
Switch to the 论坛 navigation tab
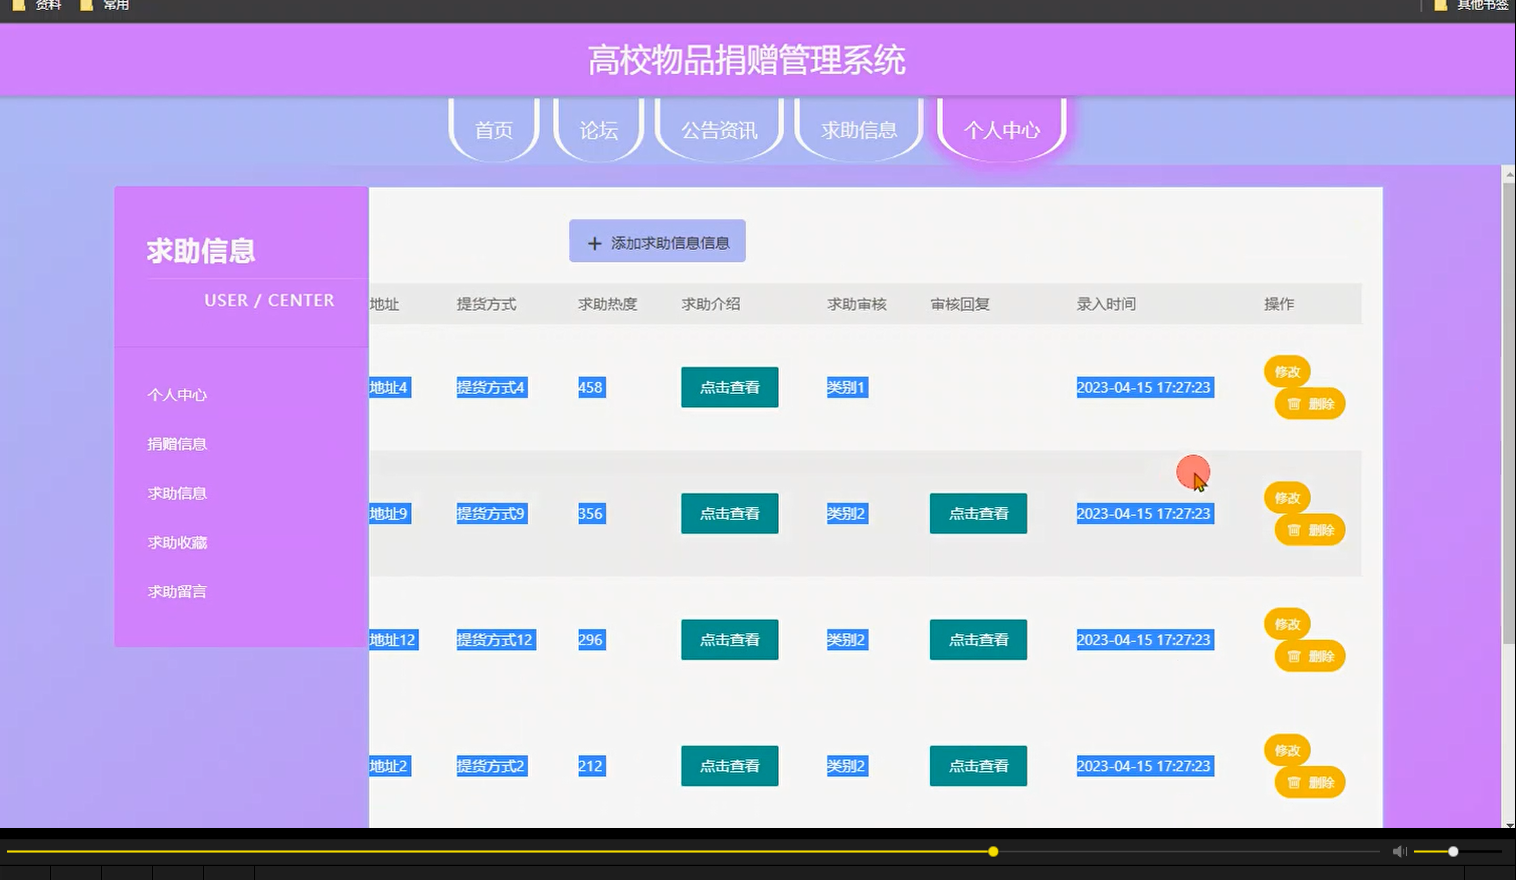pos(597,129)
